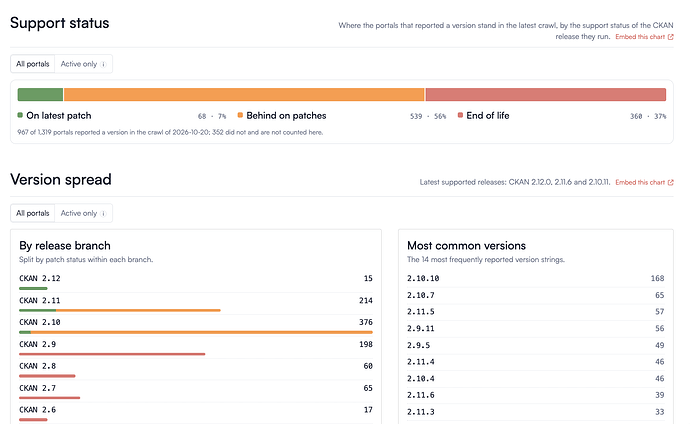Click the red bar under CKAN 2.8
690x424 pixels.
point(47,376)
